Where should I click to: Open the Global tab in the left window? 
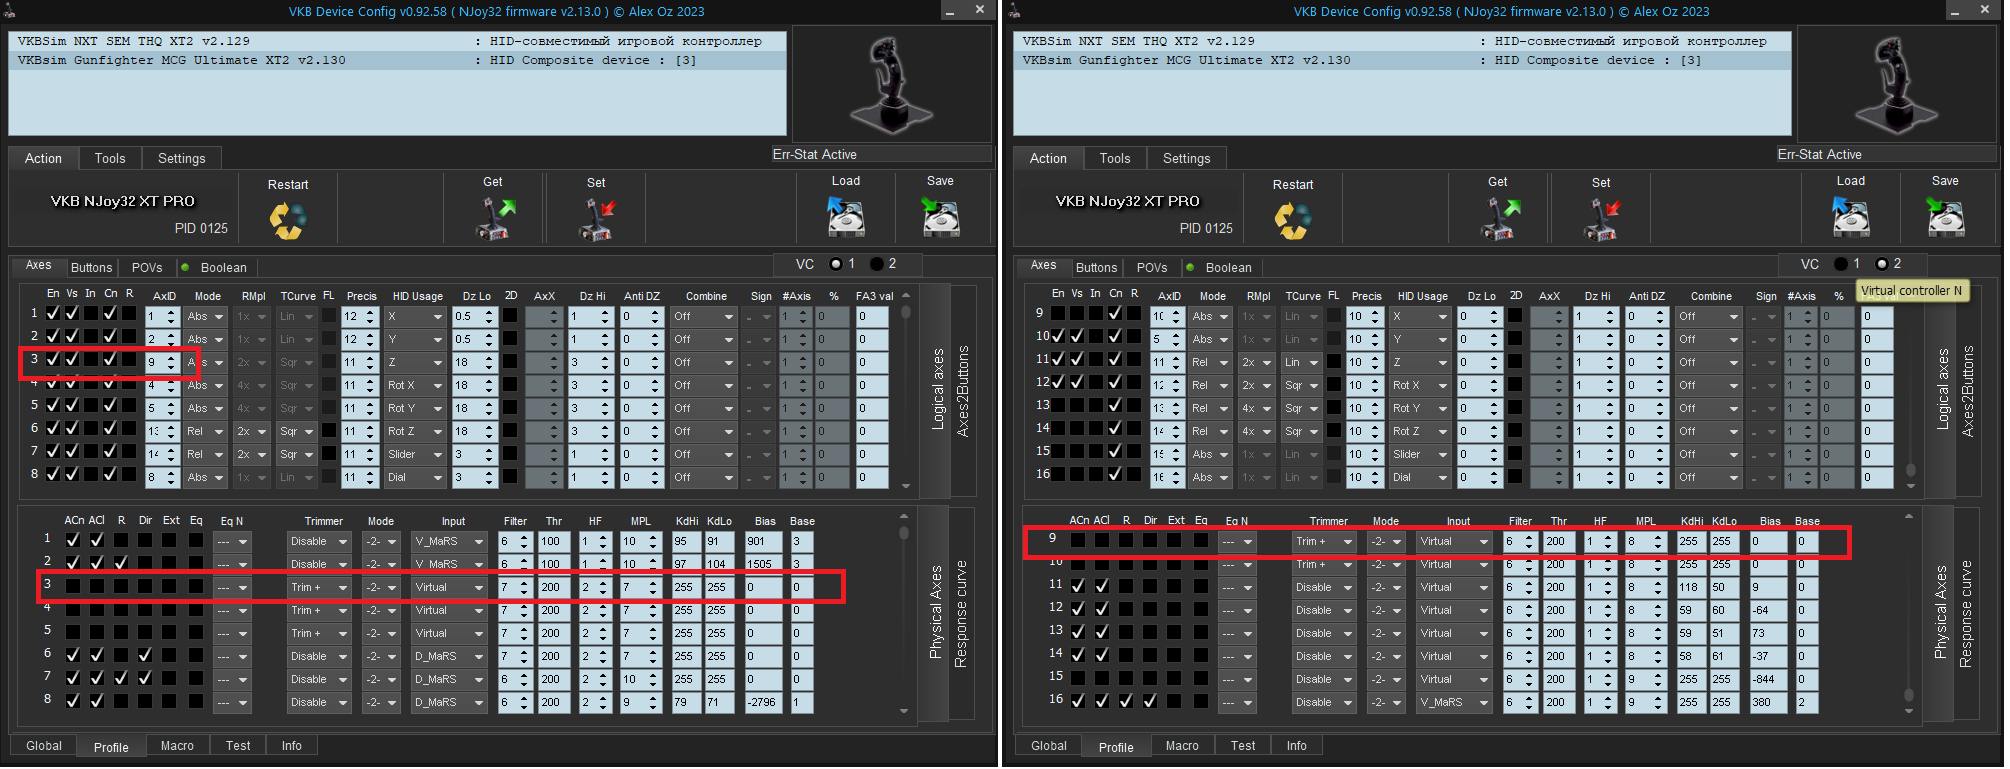tap(44, 745)
